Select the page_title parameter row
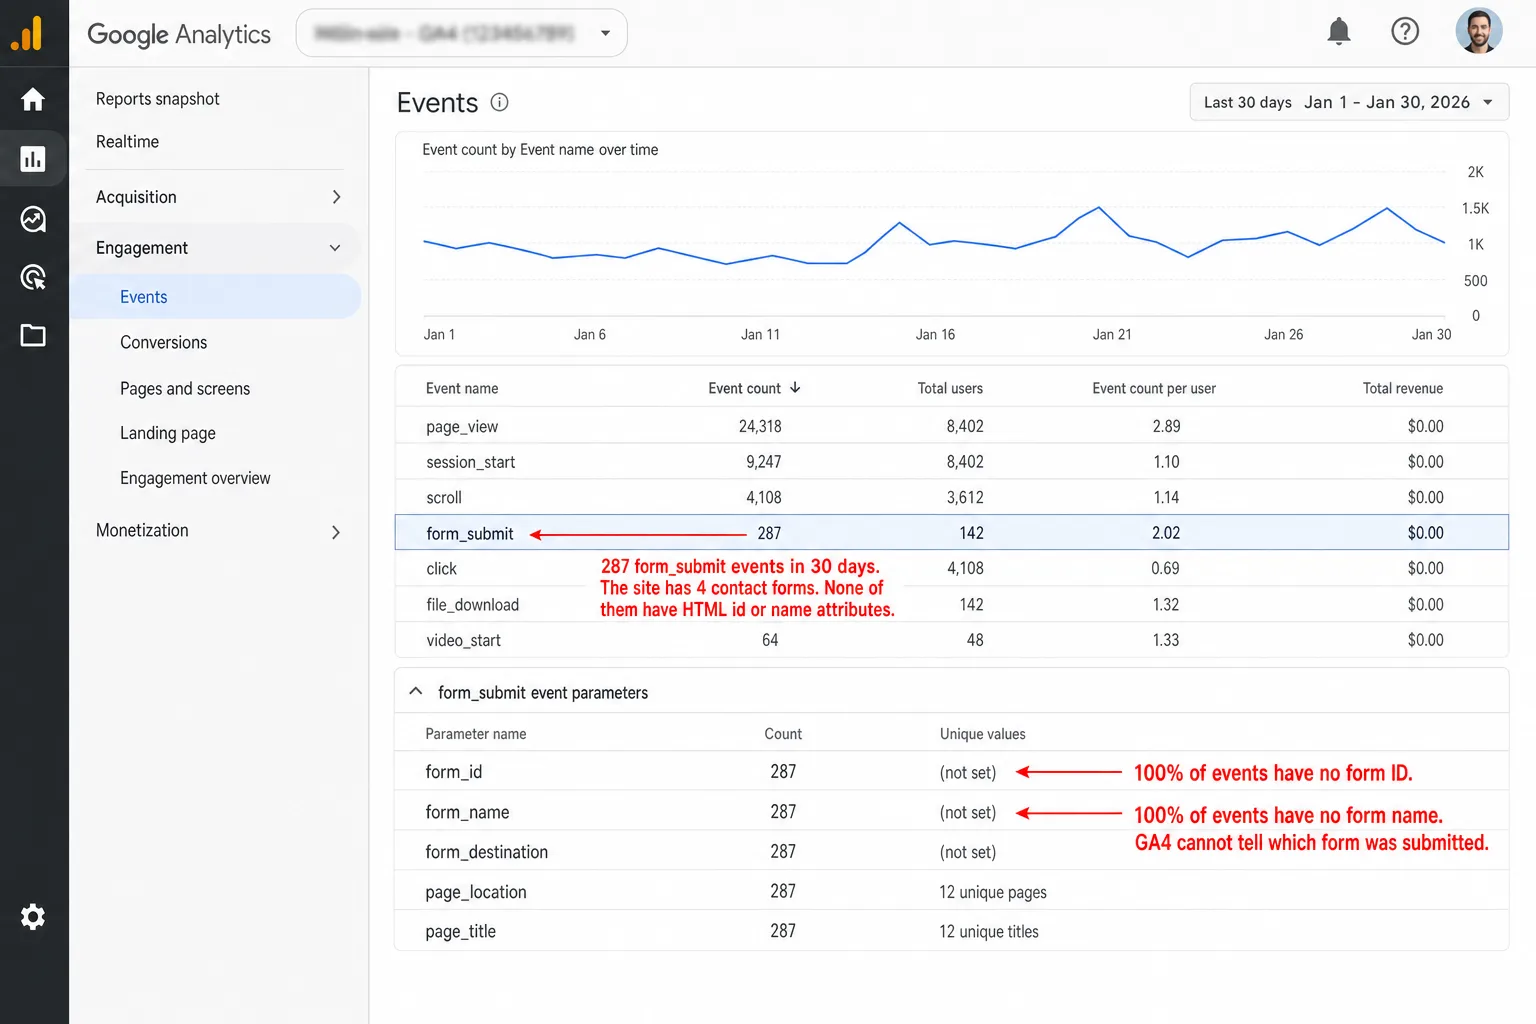1536x1024 pixels. [951, 931]
